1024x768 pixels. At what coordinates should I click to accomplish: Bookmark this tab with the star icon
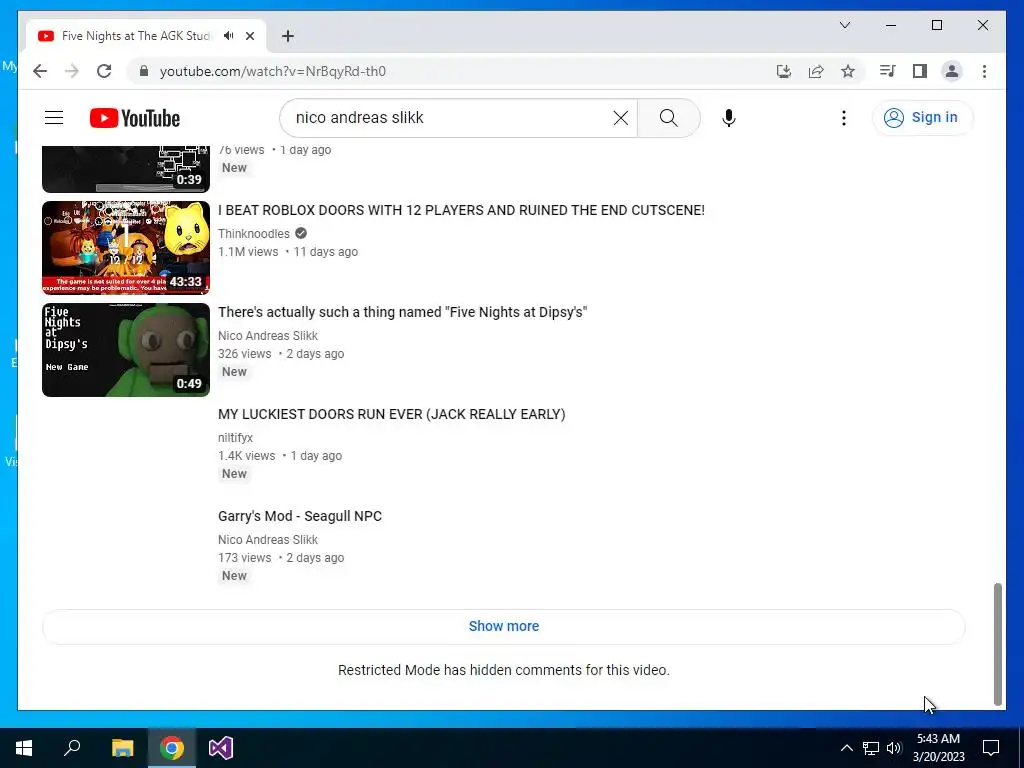click(848, 71)
